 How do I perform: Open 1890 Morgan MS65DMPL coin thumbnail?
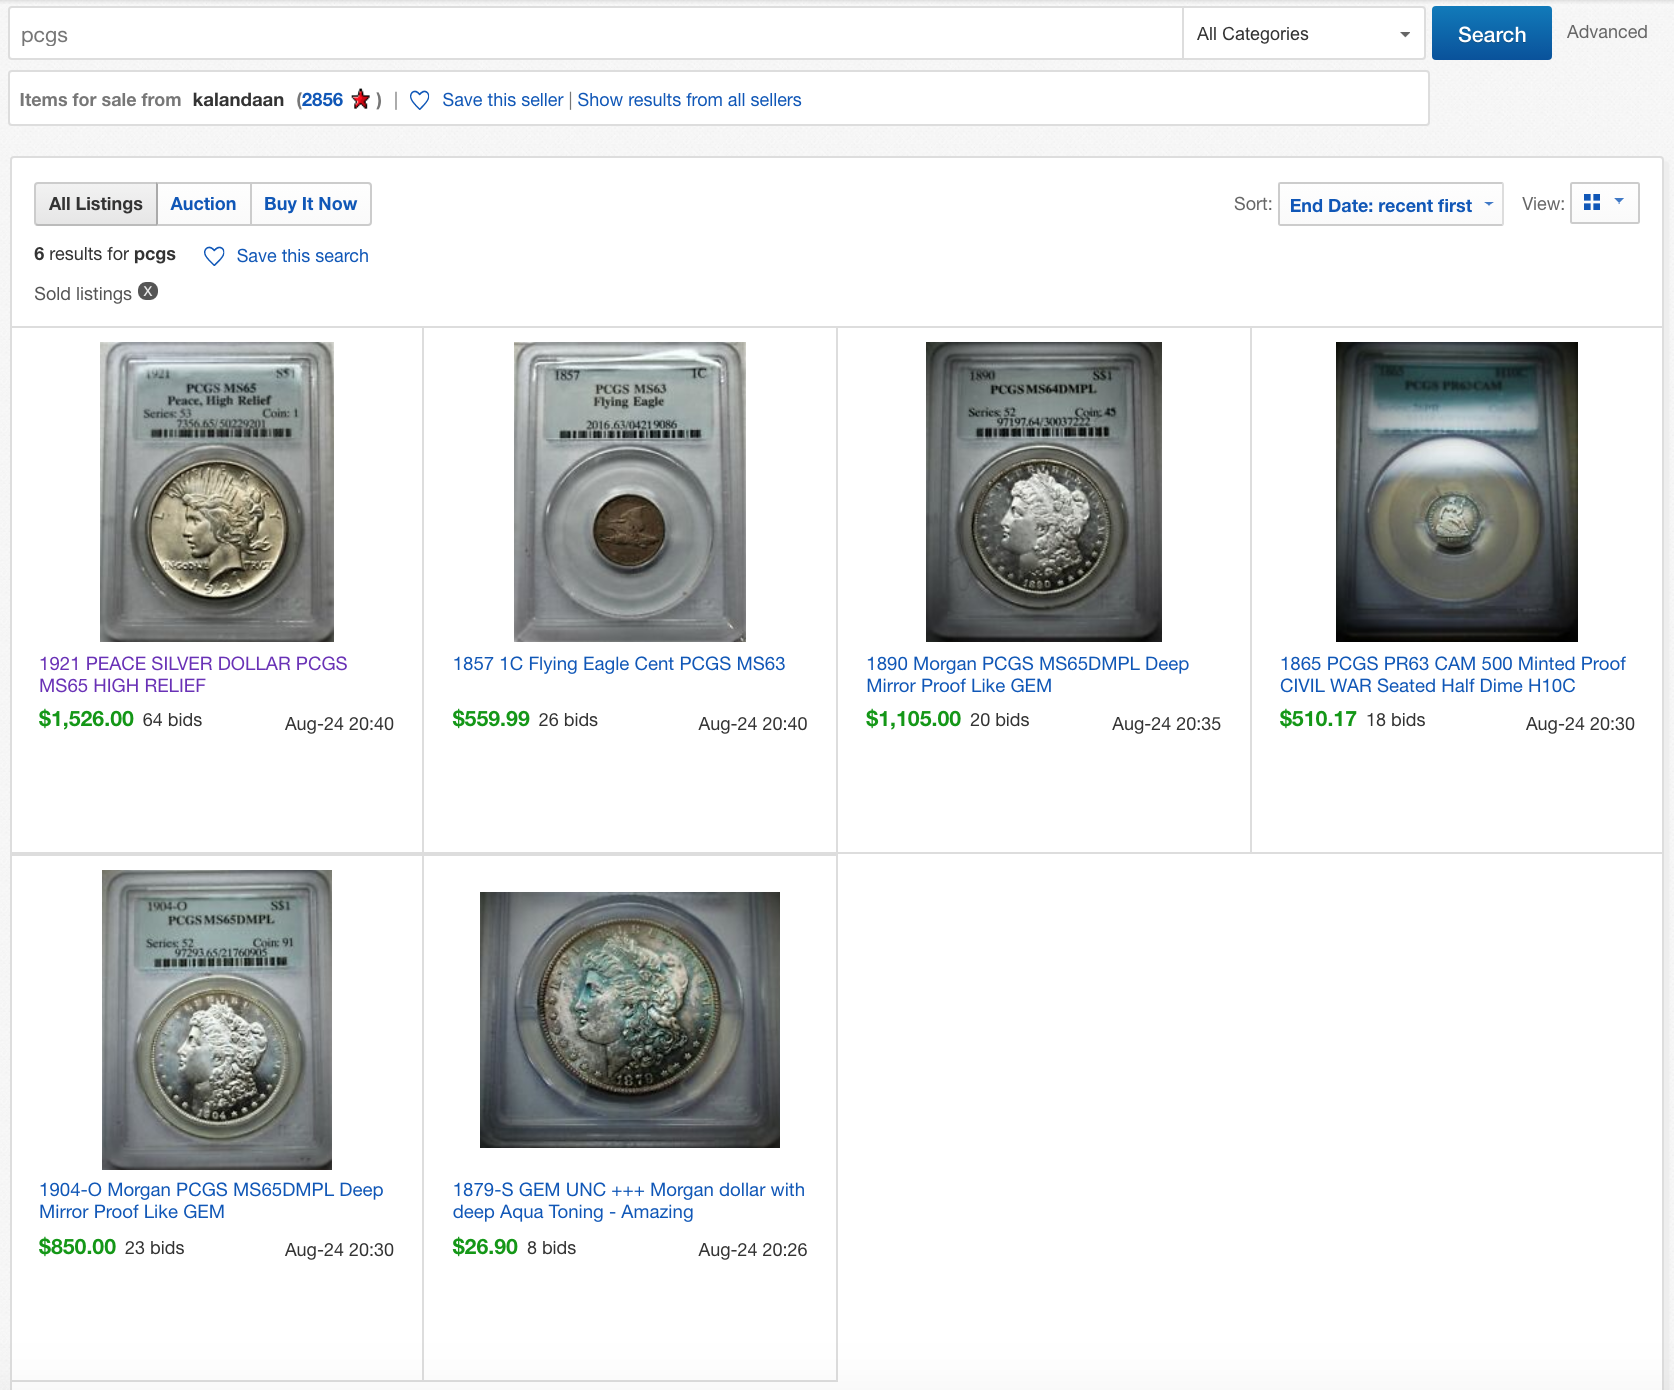point(1044,492)
